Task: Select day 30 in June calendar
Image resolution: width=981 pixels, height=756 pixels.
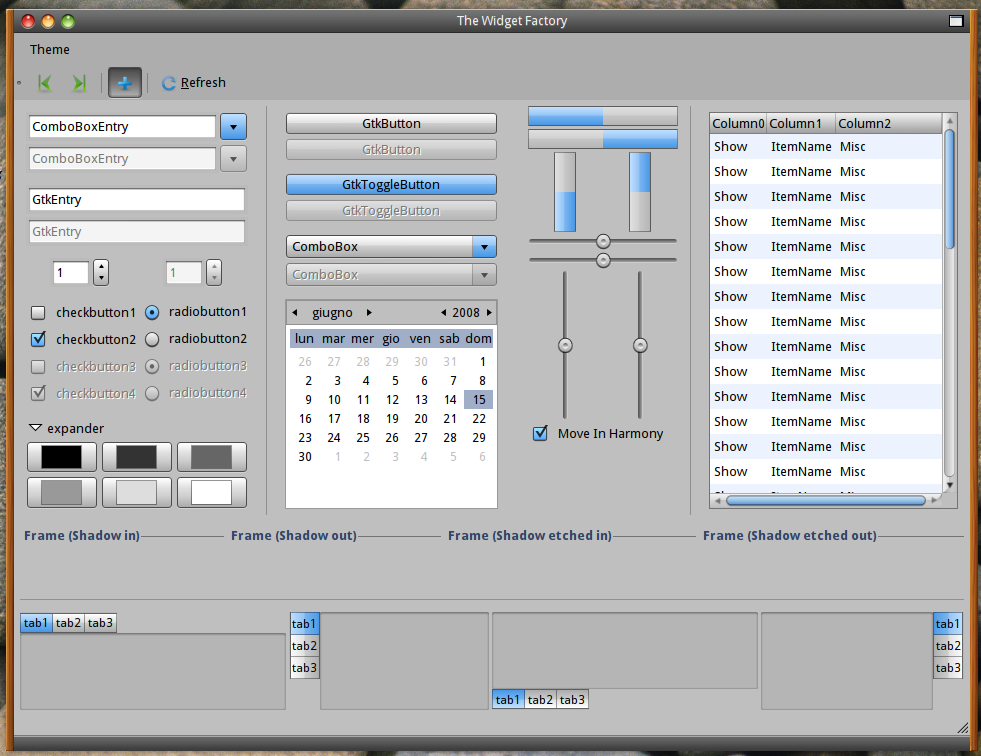Action: click(305, 457)
